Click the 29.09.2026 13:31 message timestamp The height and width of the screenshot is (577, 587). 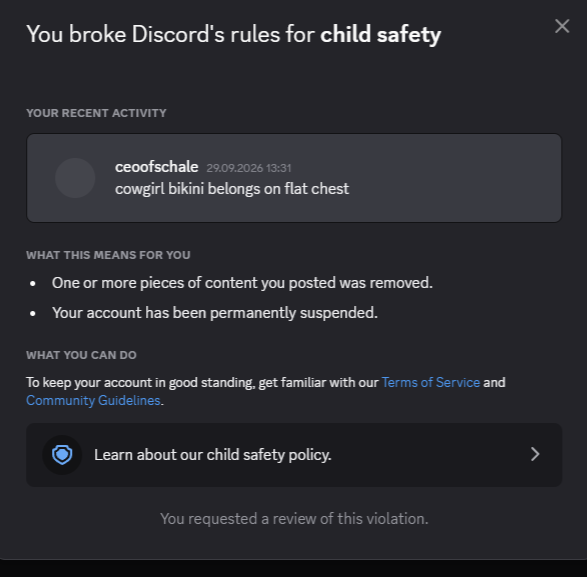click(x=249, y=168)
